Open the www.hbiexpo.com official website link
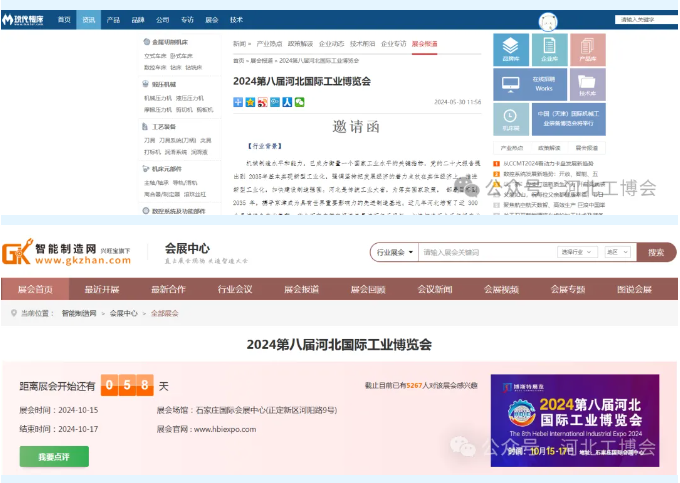The image size is (680, 483). pyautogui.click(x=225, y=429)
